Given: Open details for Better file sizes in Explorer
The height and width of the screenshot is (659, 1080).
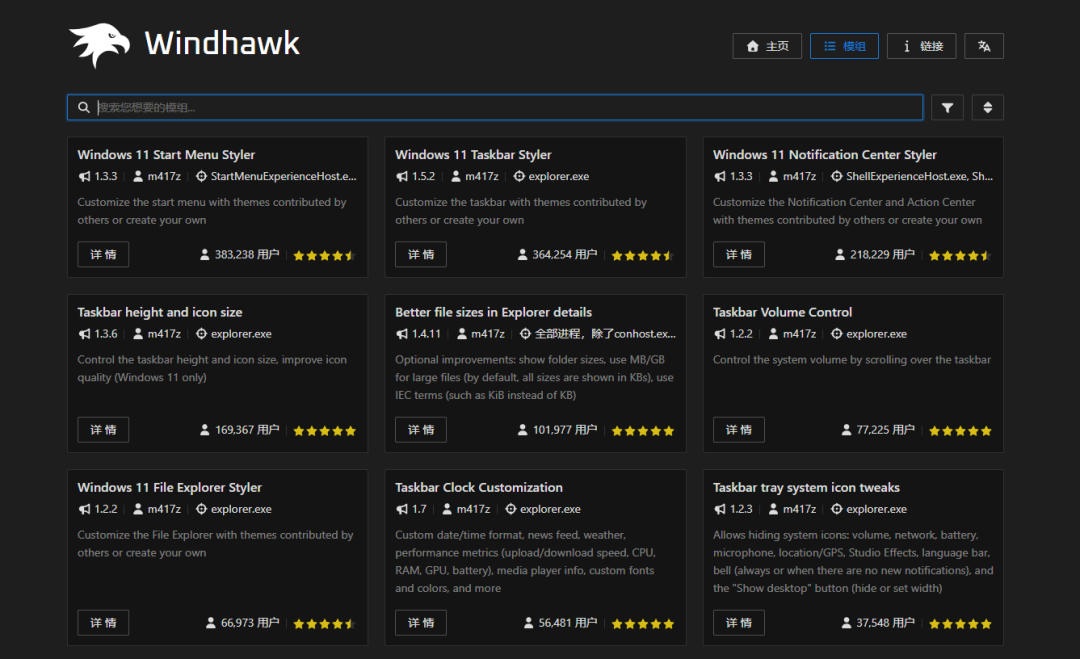Looking at the screenshot, I should (x=421, y=430).
